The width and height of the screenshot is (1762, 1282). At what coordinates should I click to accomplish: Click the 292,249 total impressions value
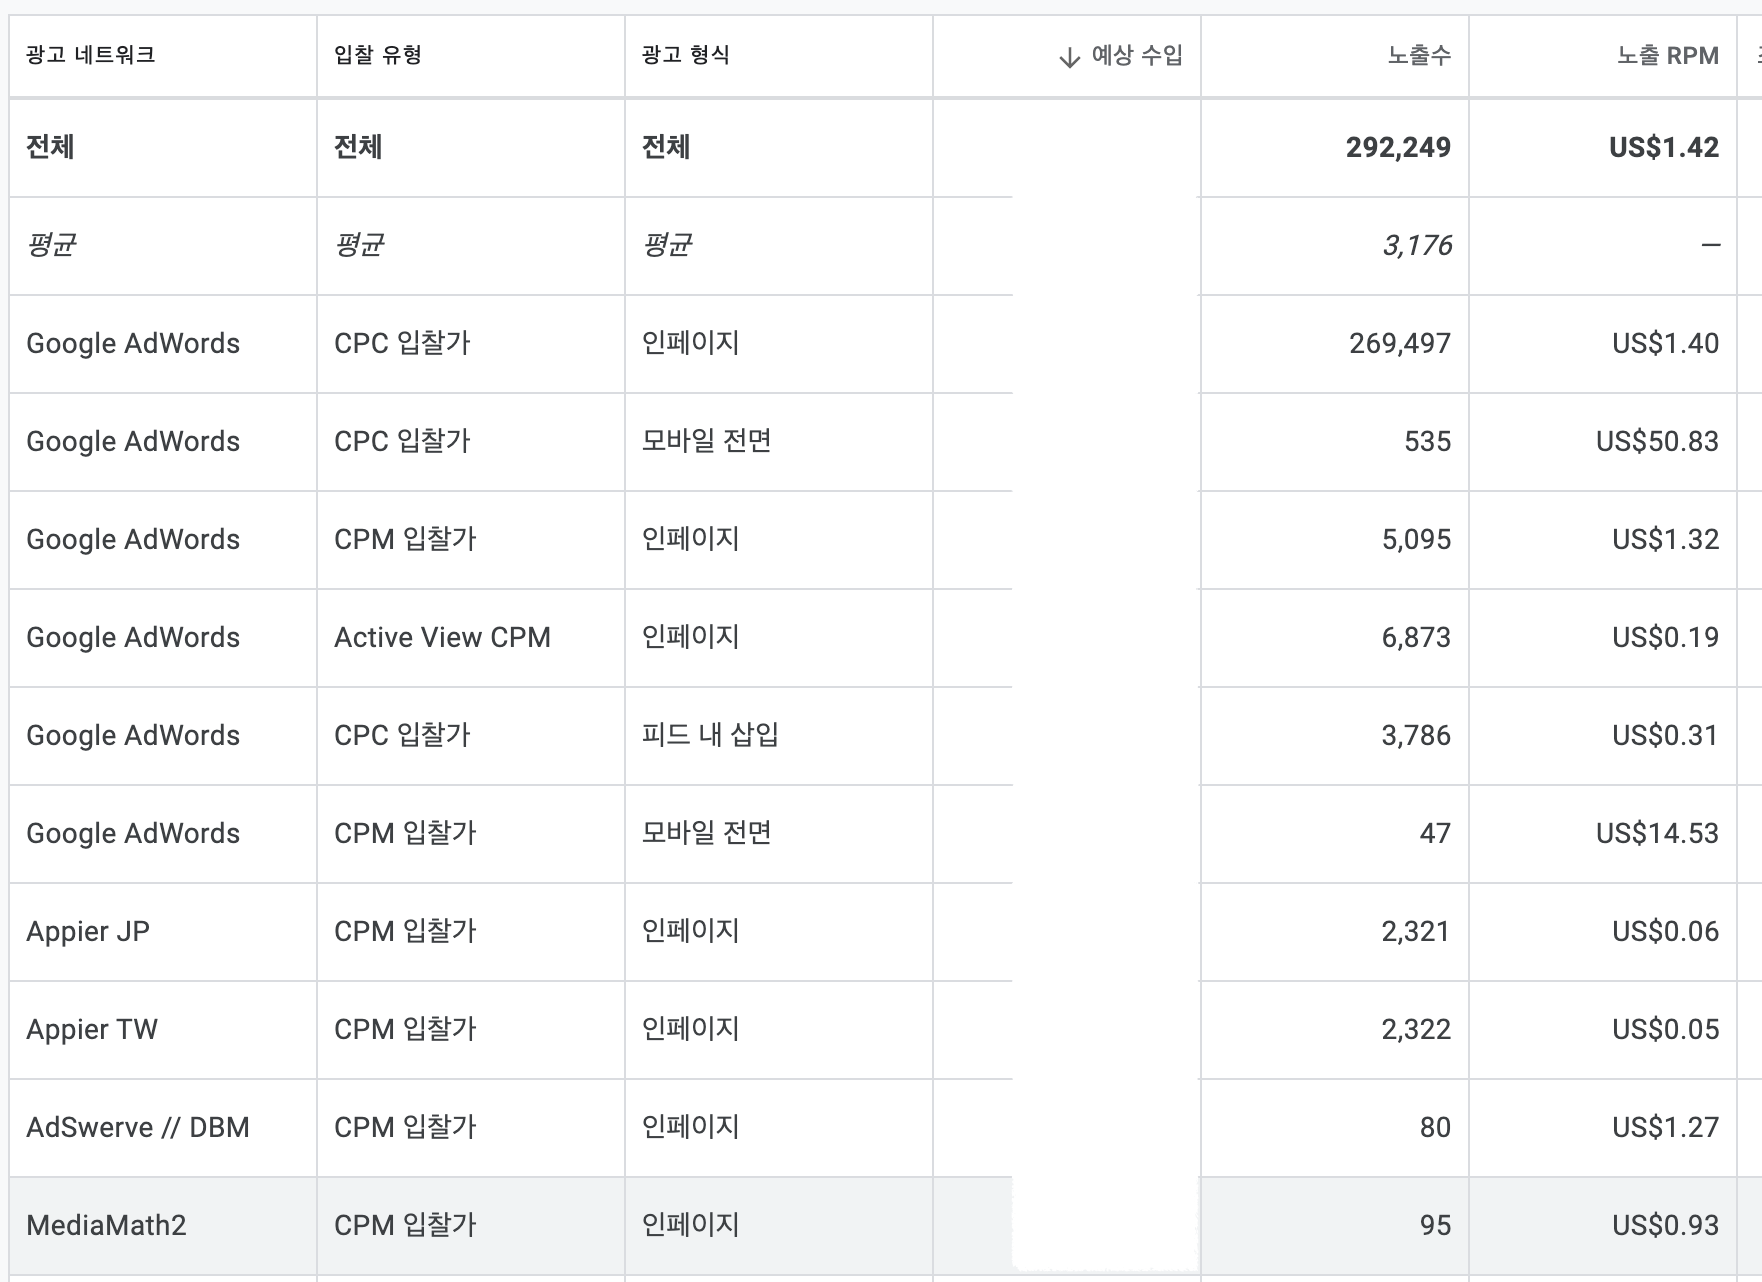click(1399, 147)
